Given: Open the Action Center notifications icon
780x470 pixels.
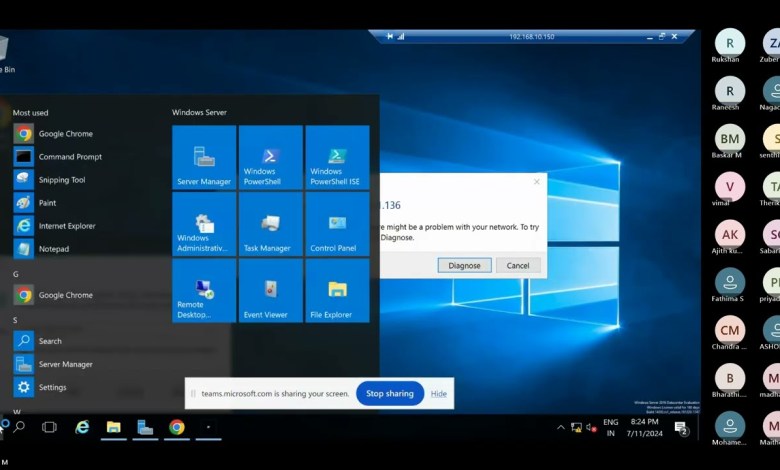Looking at the screenshot, I should (681, 428).
